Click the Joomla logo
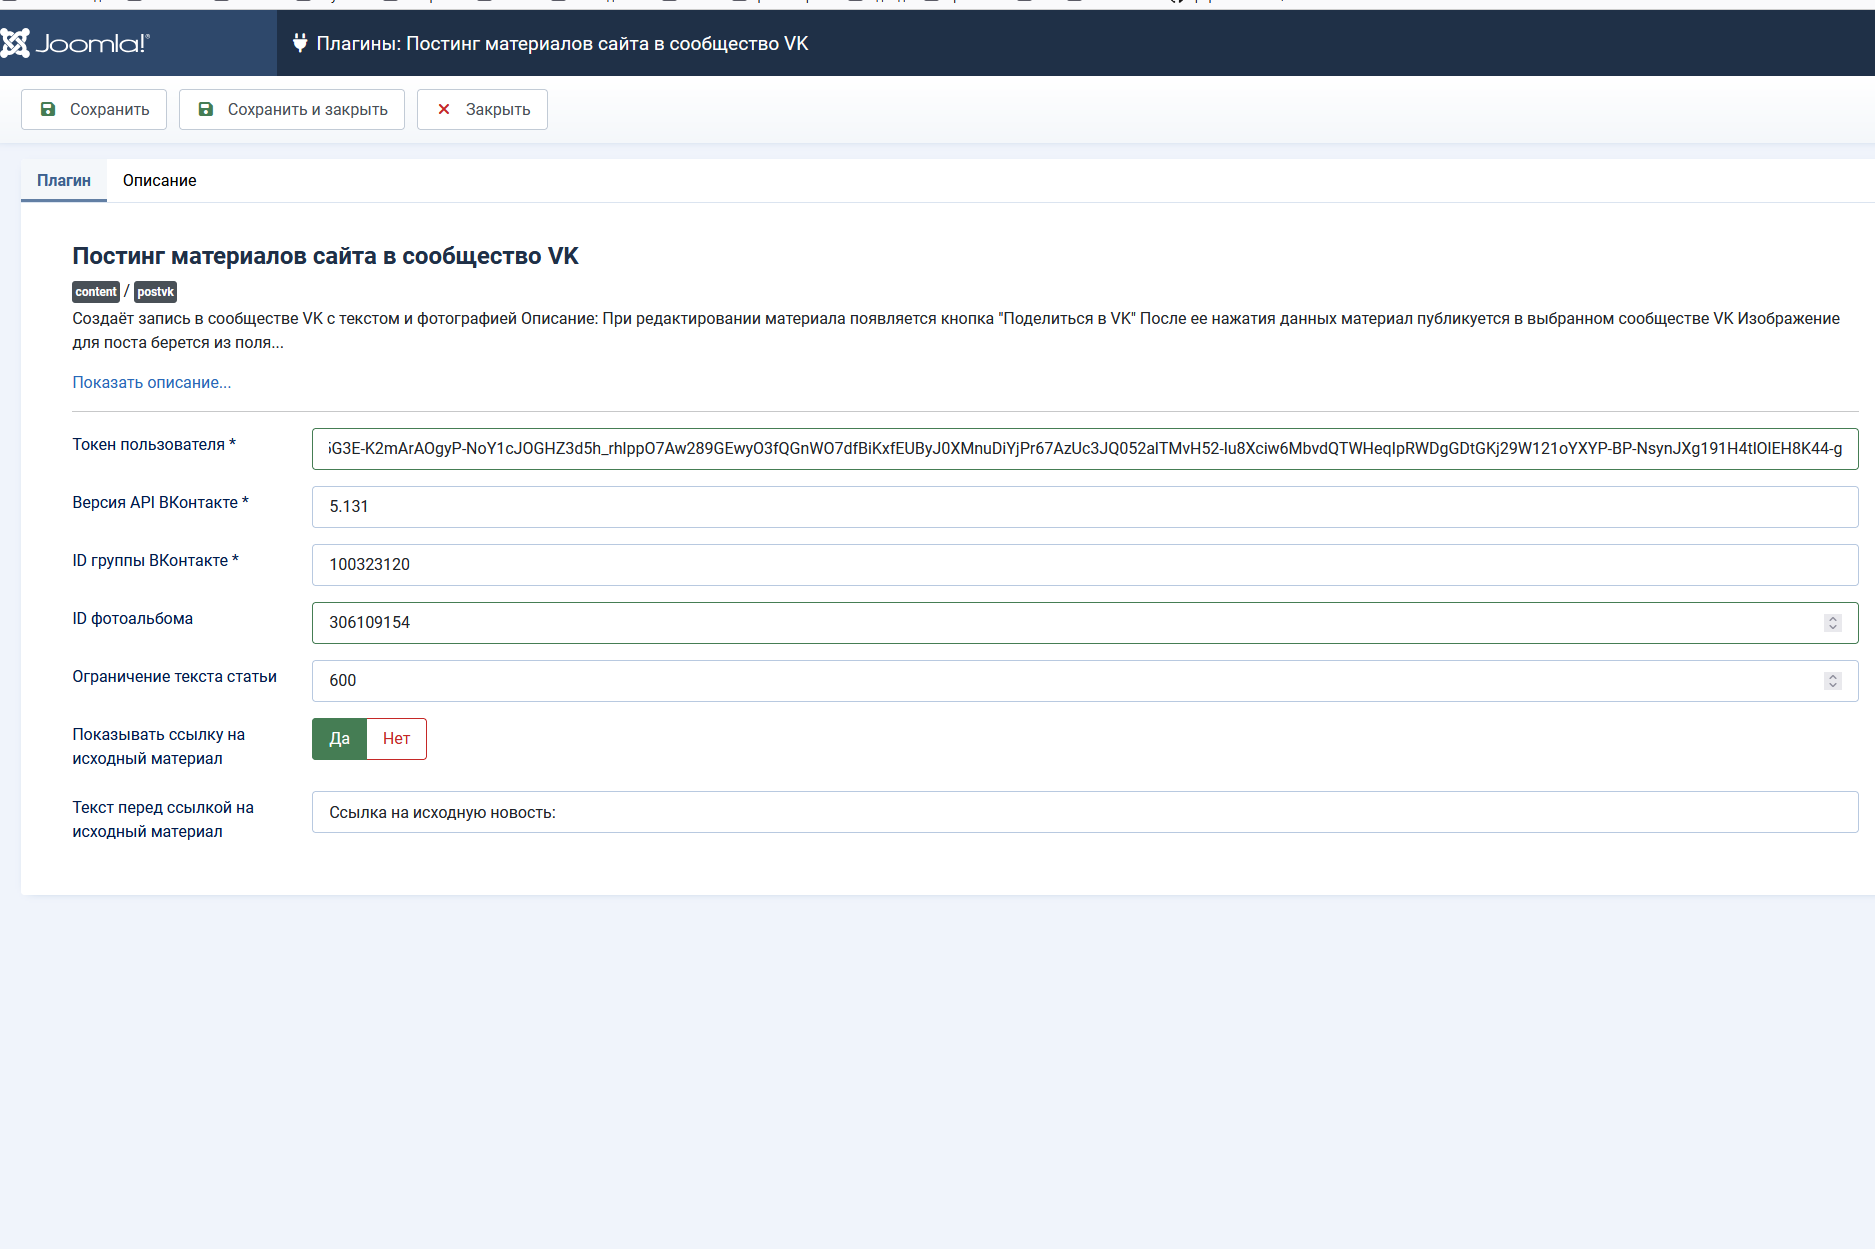1875x1249 pixels. [75, 43]
